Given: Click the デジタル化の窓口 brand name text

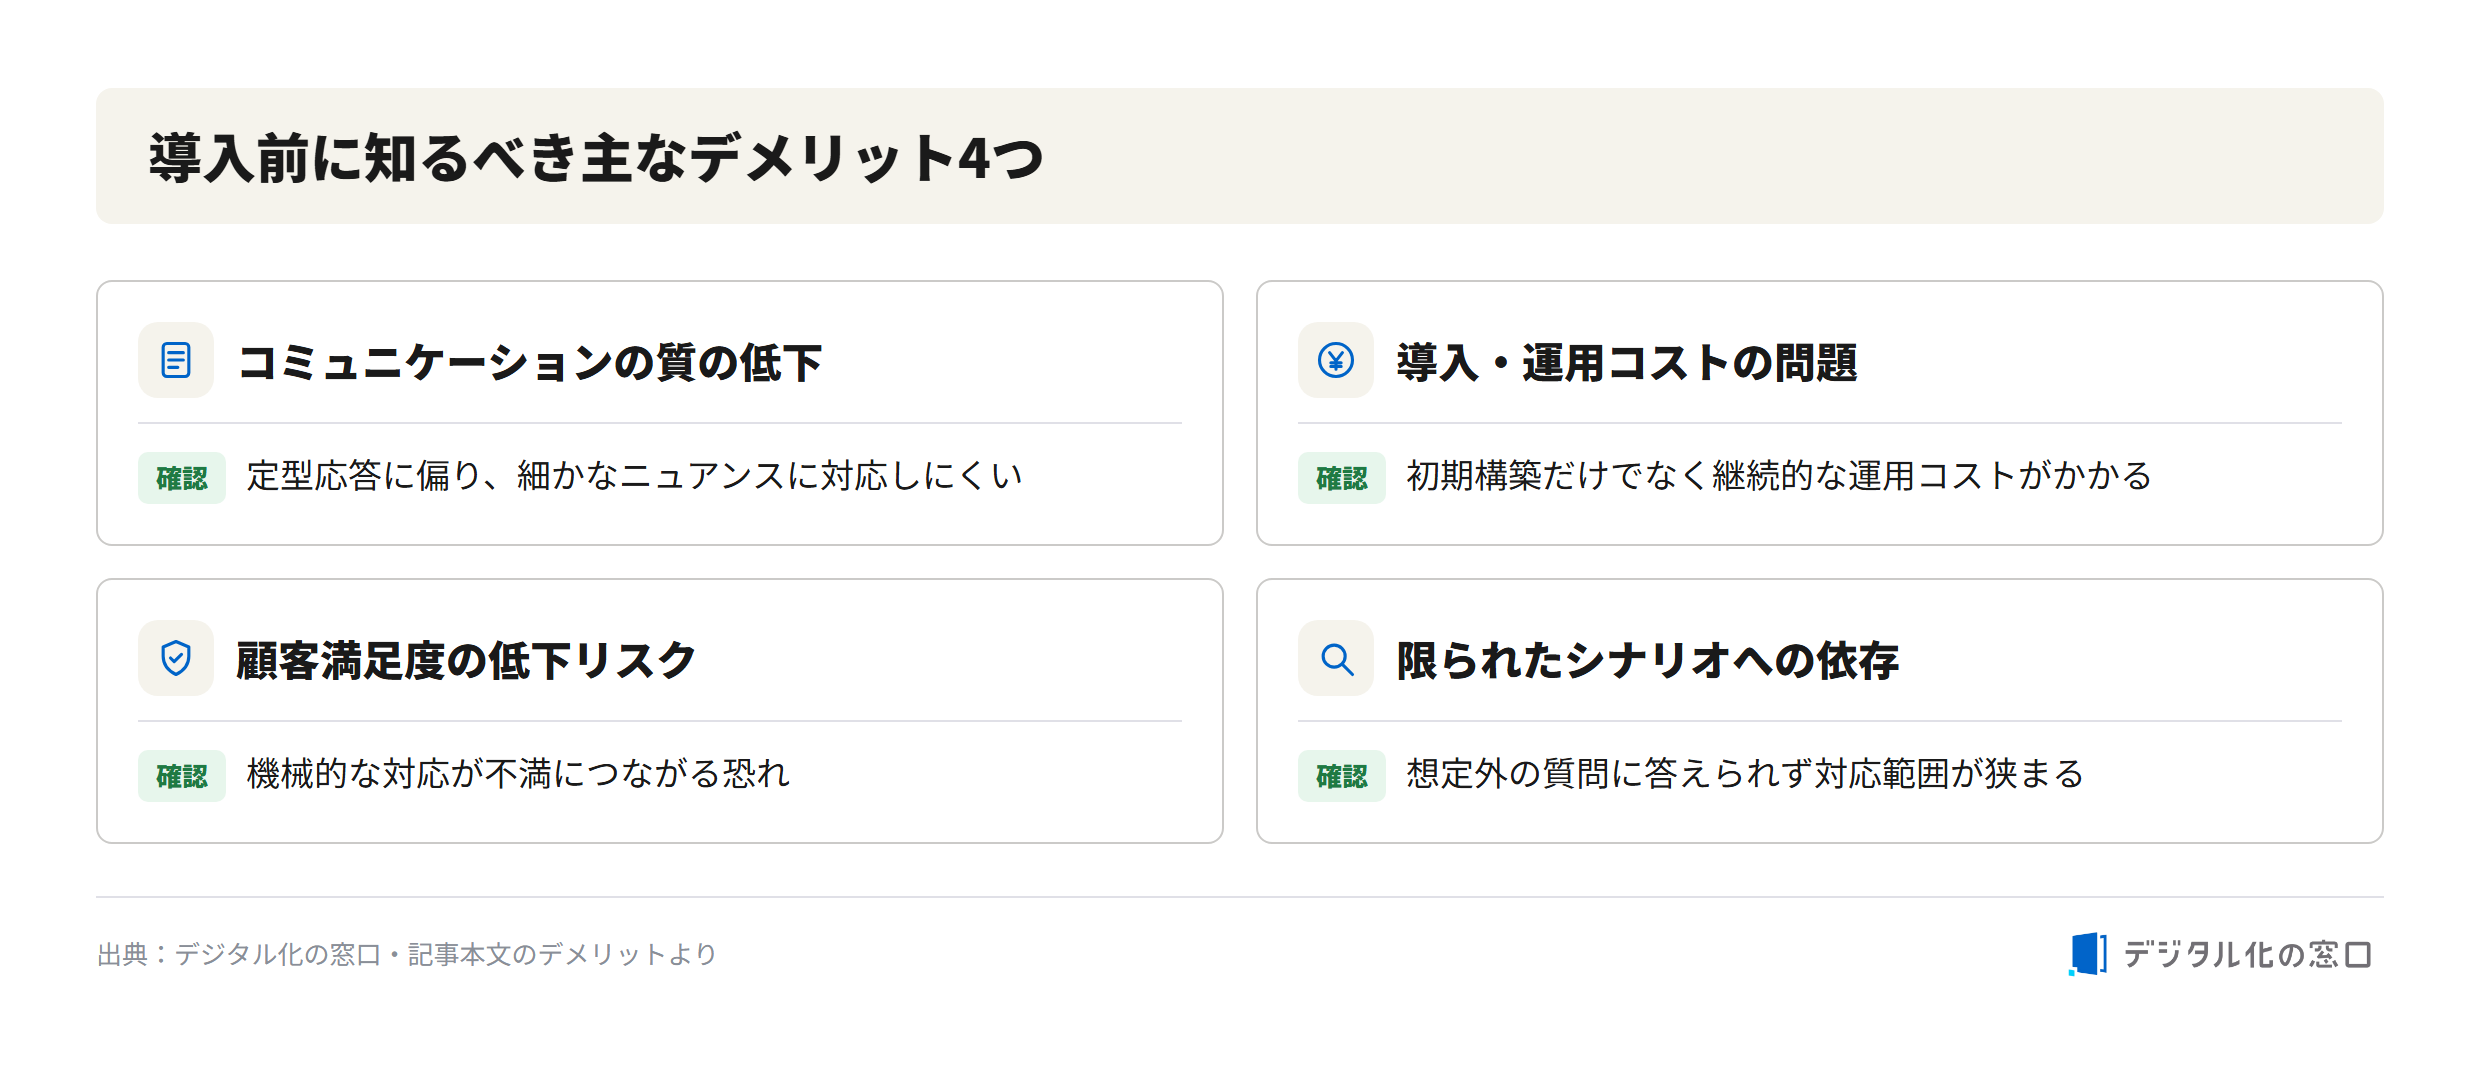Looking at the screenshot, I should pos(2248,954).
